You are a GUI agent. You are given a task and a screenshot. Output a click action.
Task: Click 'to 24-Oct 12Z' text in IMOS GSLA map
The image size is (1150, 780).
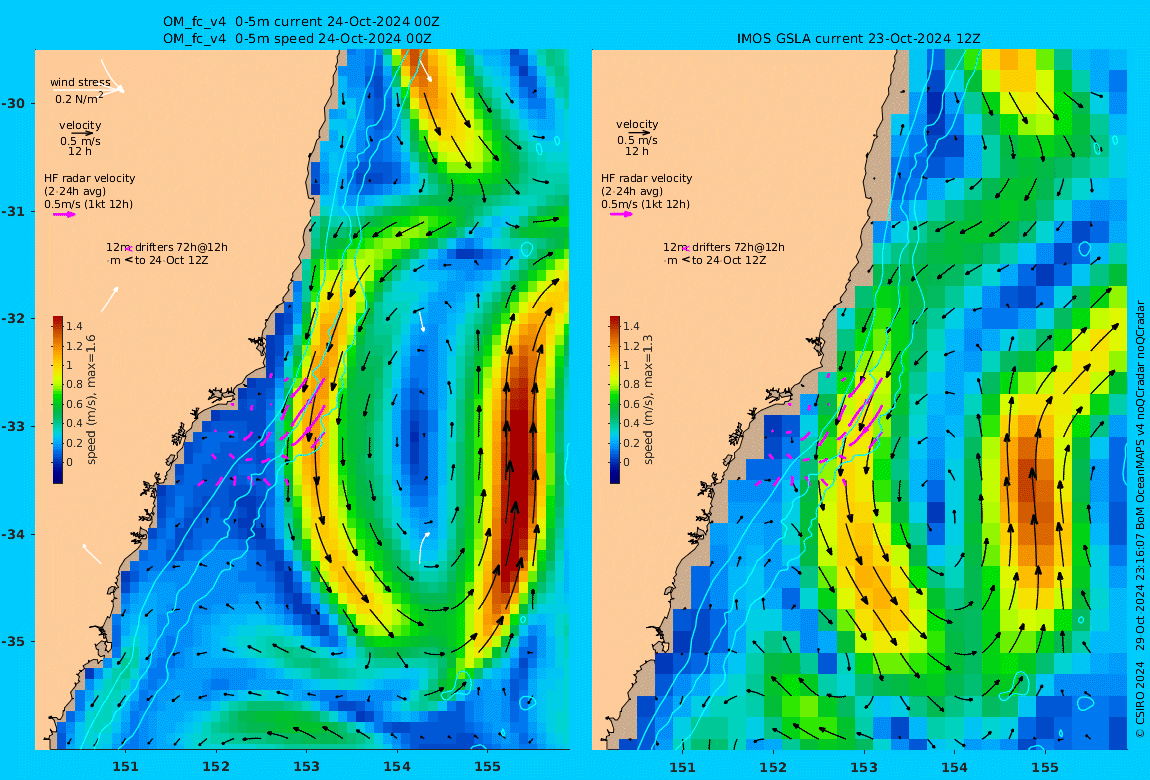pyautogui.click(x=730, y=260)
